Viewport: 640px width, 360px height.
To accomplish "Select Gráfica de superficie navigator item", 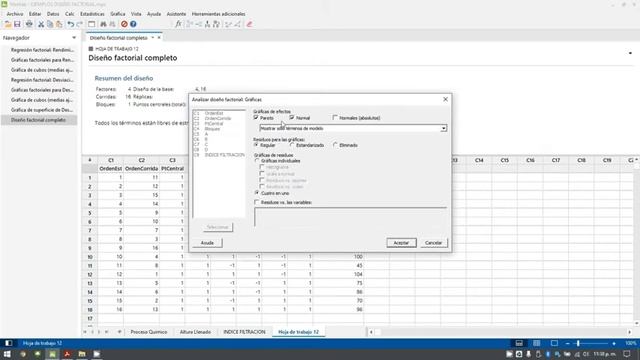I will [42, 110].
